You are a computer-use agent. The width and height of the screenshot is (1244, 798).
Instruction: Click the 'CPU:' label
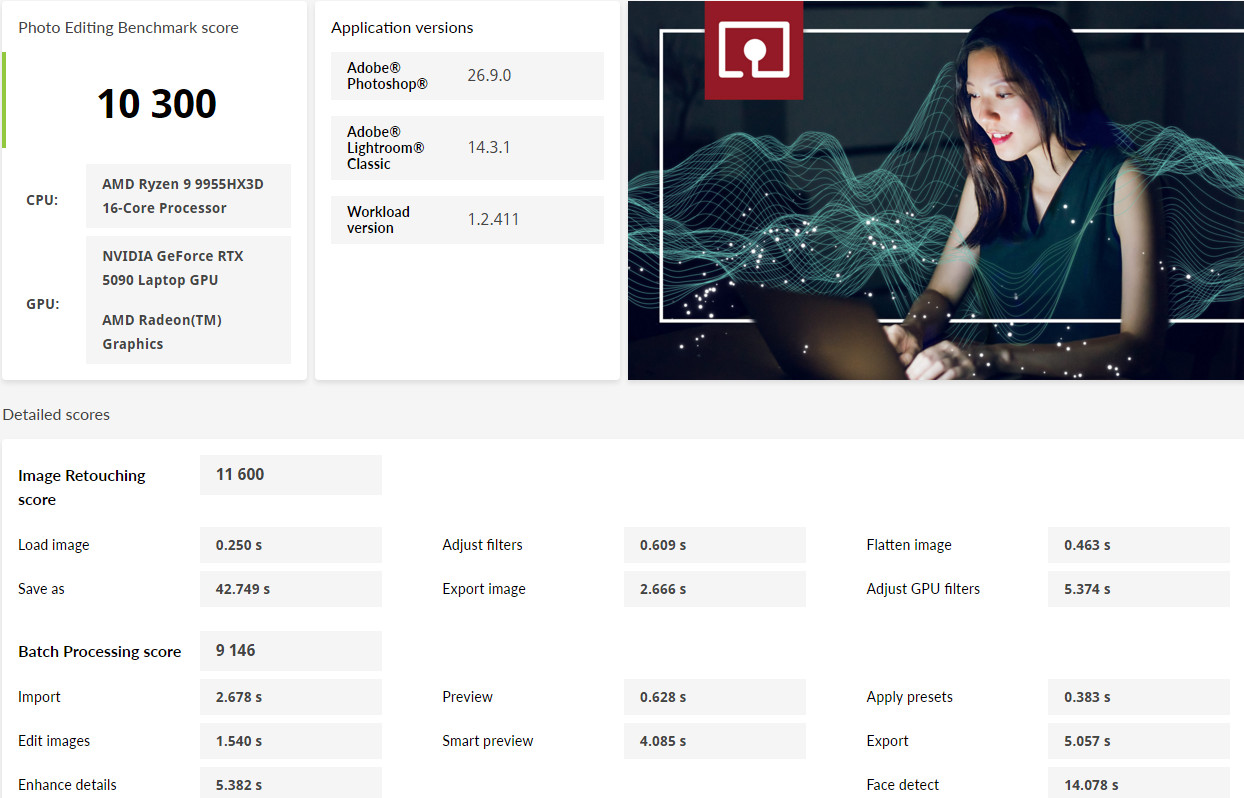(42, 200)
